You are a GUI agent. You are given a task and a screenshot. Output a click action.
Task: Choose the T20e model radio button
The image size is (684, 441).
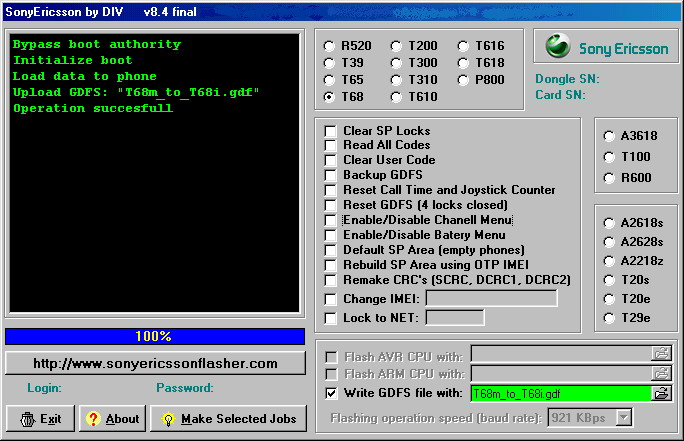(609, 299)
